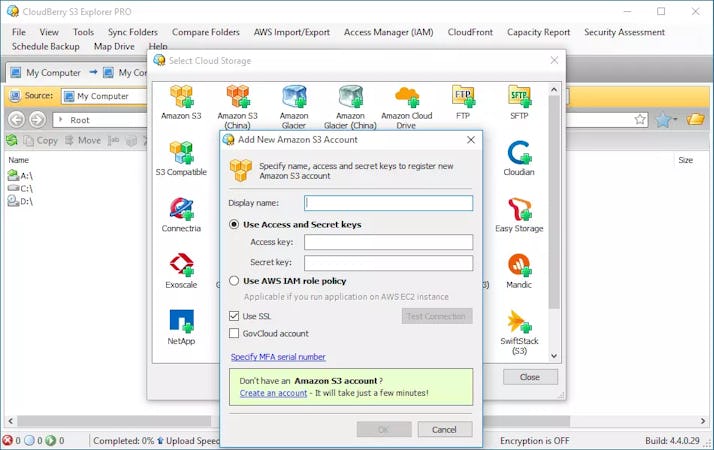Pick the Cloudian storage icon
Screen dimensions: 714x450
pyautogui.click(x=520, y=153)
